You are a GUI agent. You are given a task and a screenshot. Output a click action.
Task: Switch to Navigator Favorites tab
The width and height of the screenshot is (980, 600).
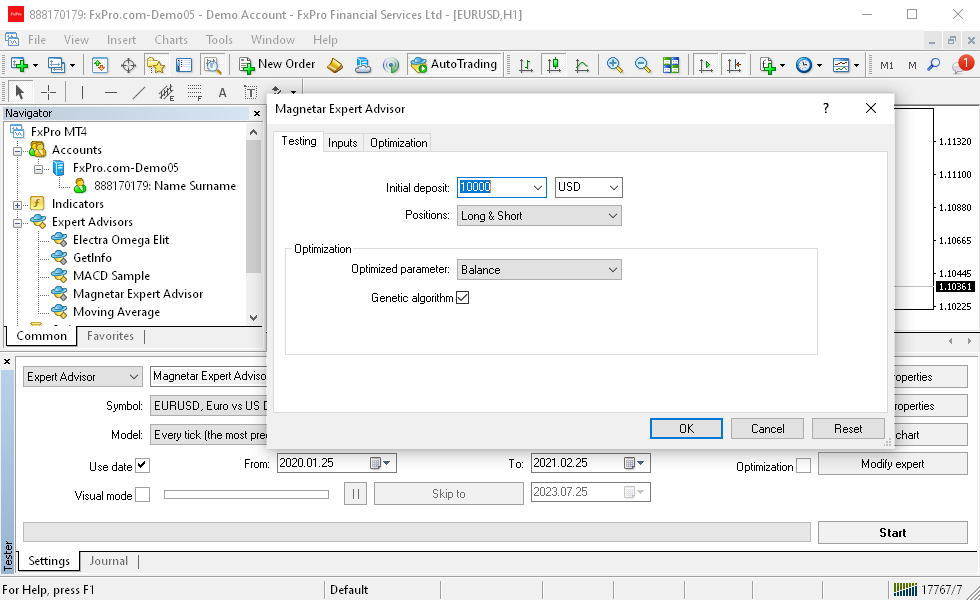coord(110,336)
